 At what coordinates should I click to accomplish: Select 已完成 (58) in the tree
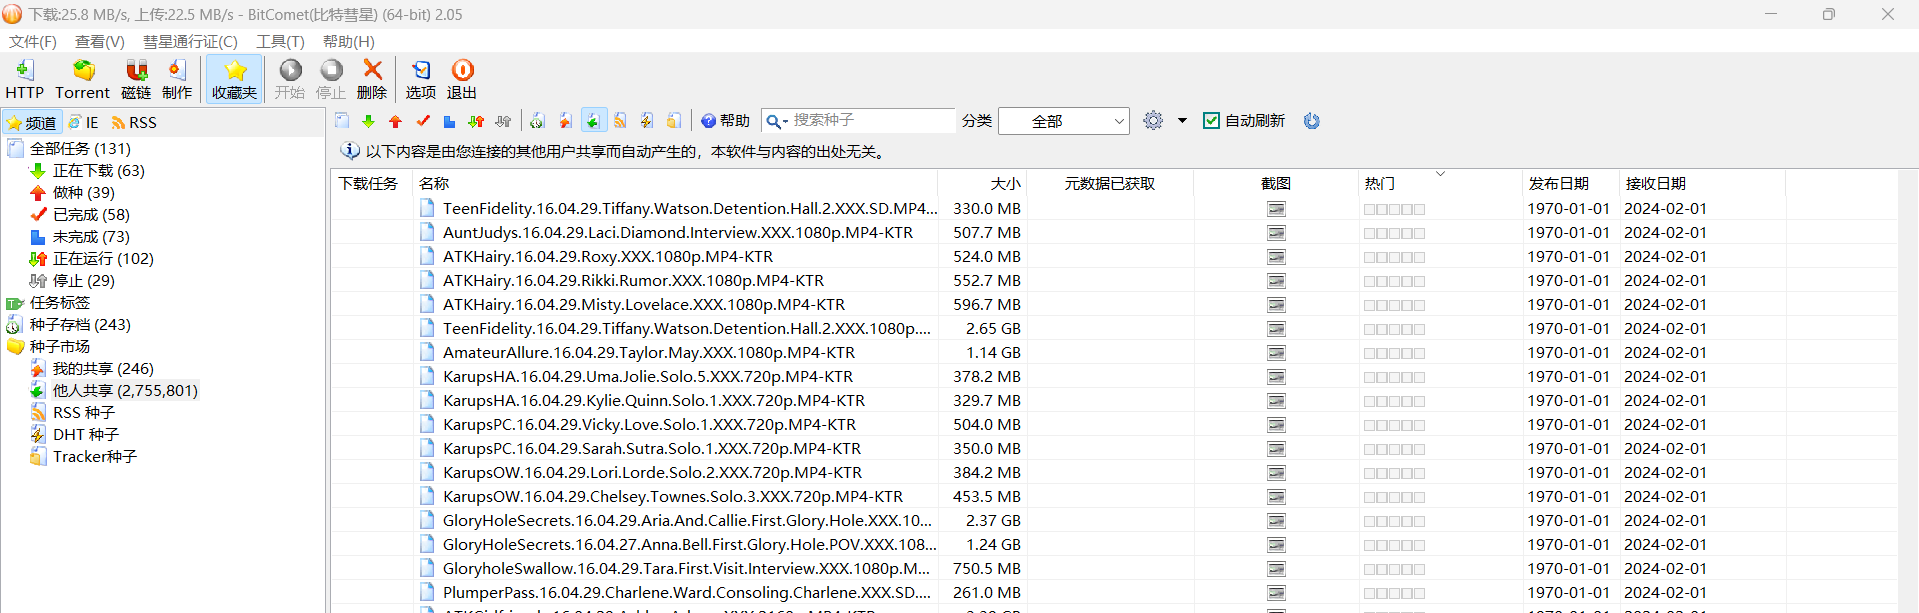click(91, 214)
